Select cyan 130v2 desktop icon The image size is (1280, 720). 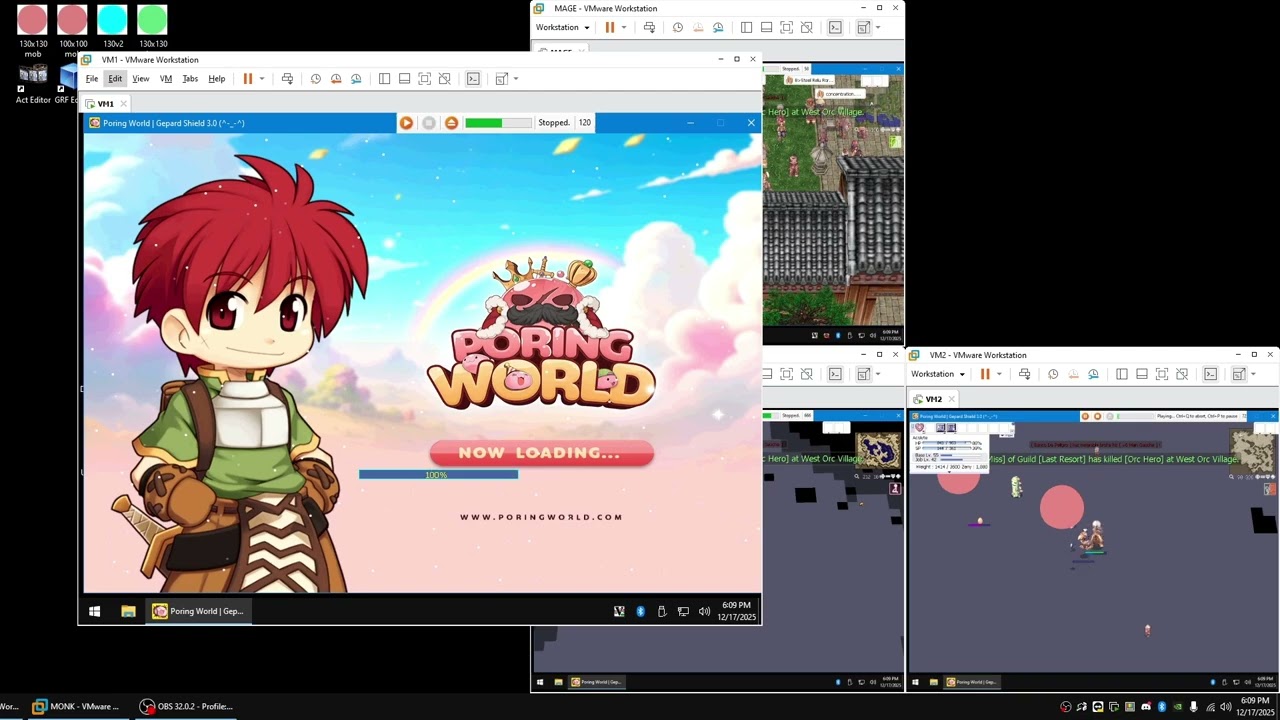(112, 27)
